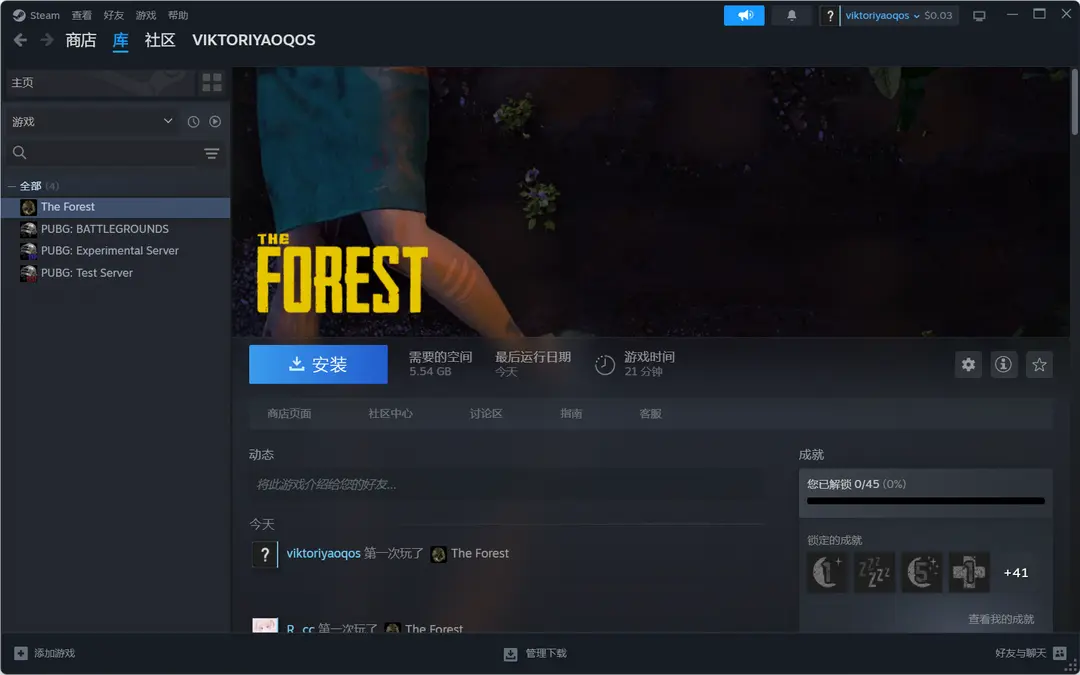1080x675 pixels.
Task: Select PUBG: Experimental Server in list
Action: [116, 251]
